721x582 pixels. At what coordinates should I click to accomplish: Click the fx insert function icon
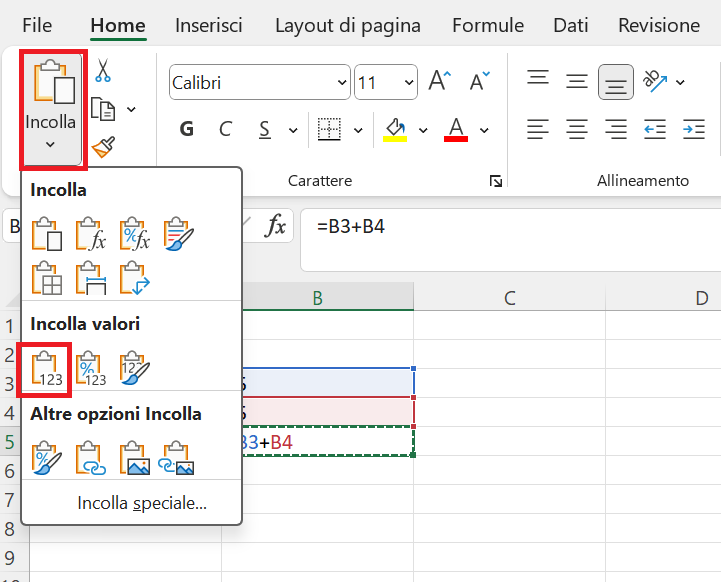[275, 226]
